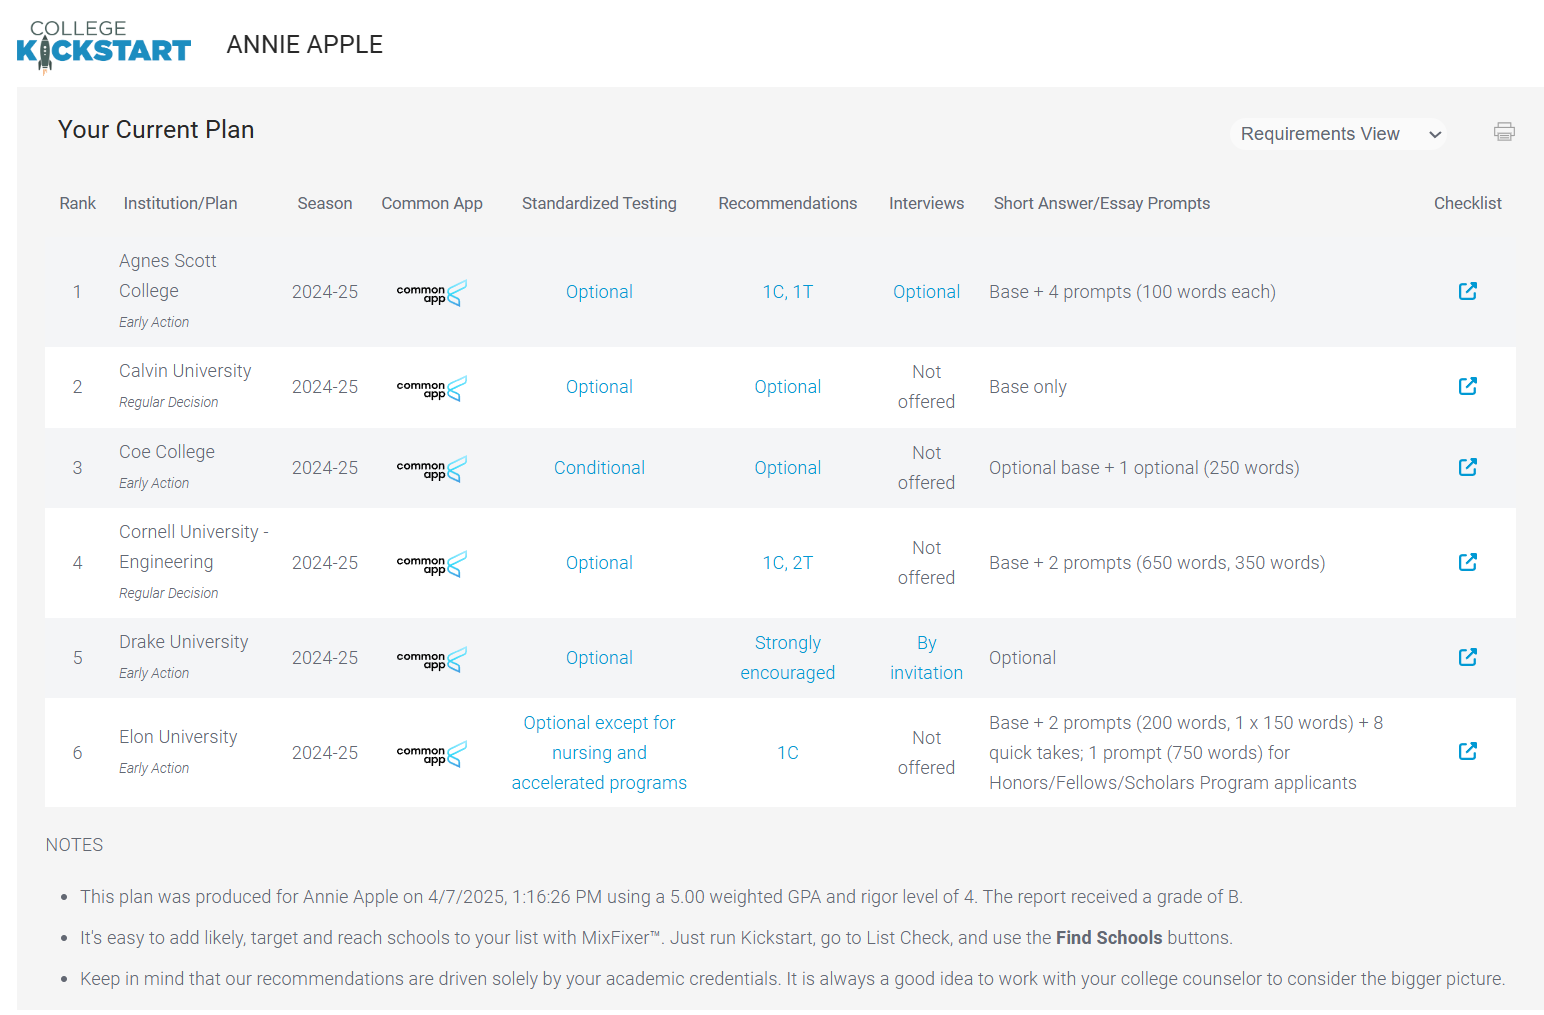
Task: Open Cornell 1C, 2T recommendations link
Action: point(788,563)
